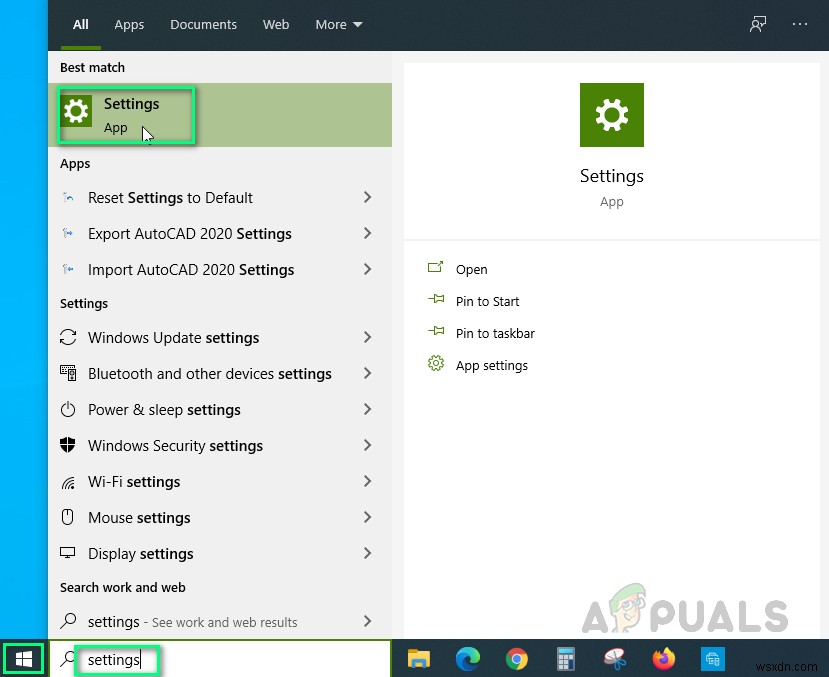Click Open to launch the Settings app
This screenshot has height=677, width=829.
coord(470,269)
